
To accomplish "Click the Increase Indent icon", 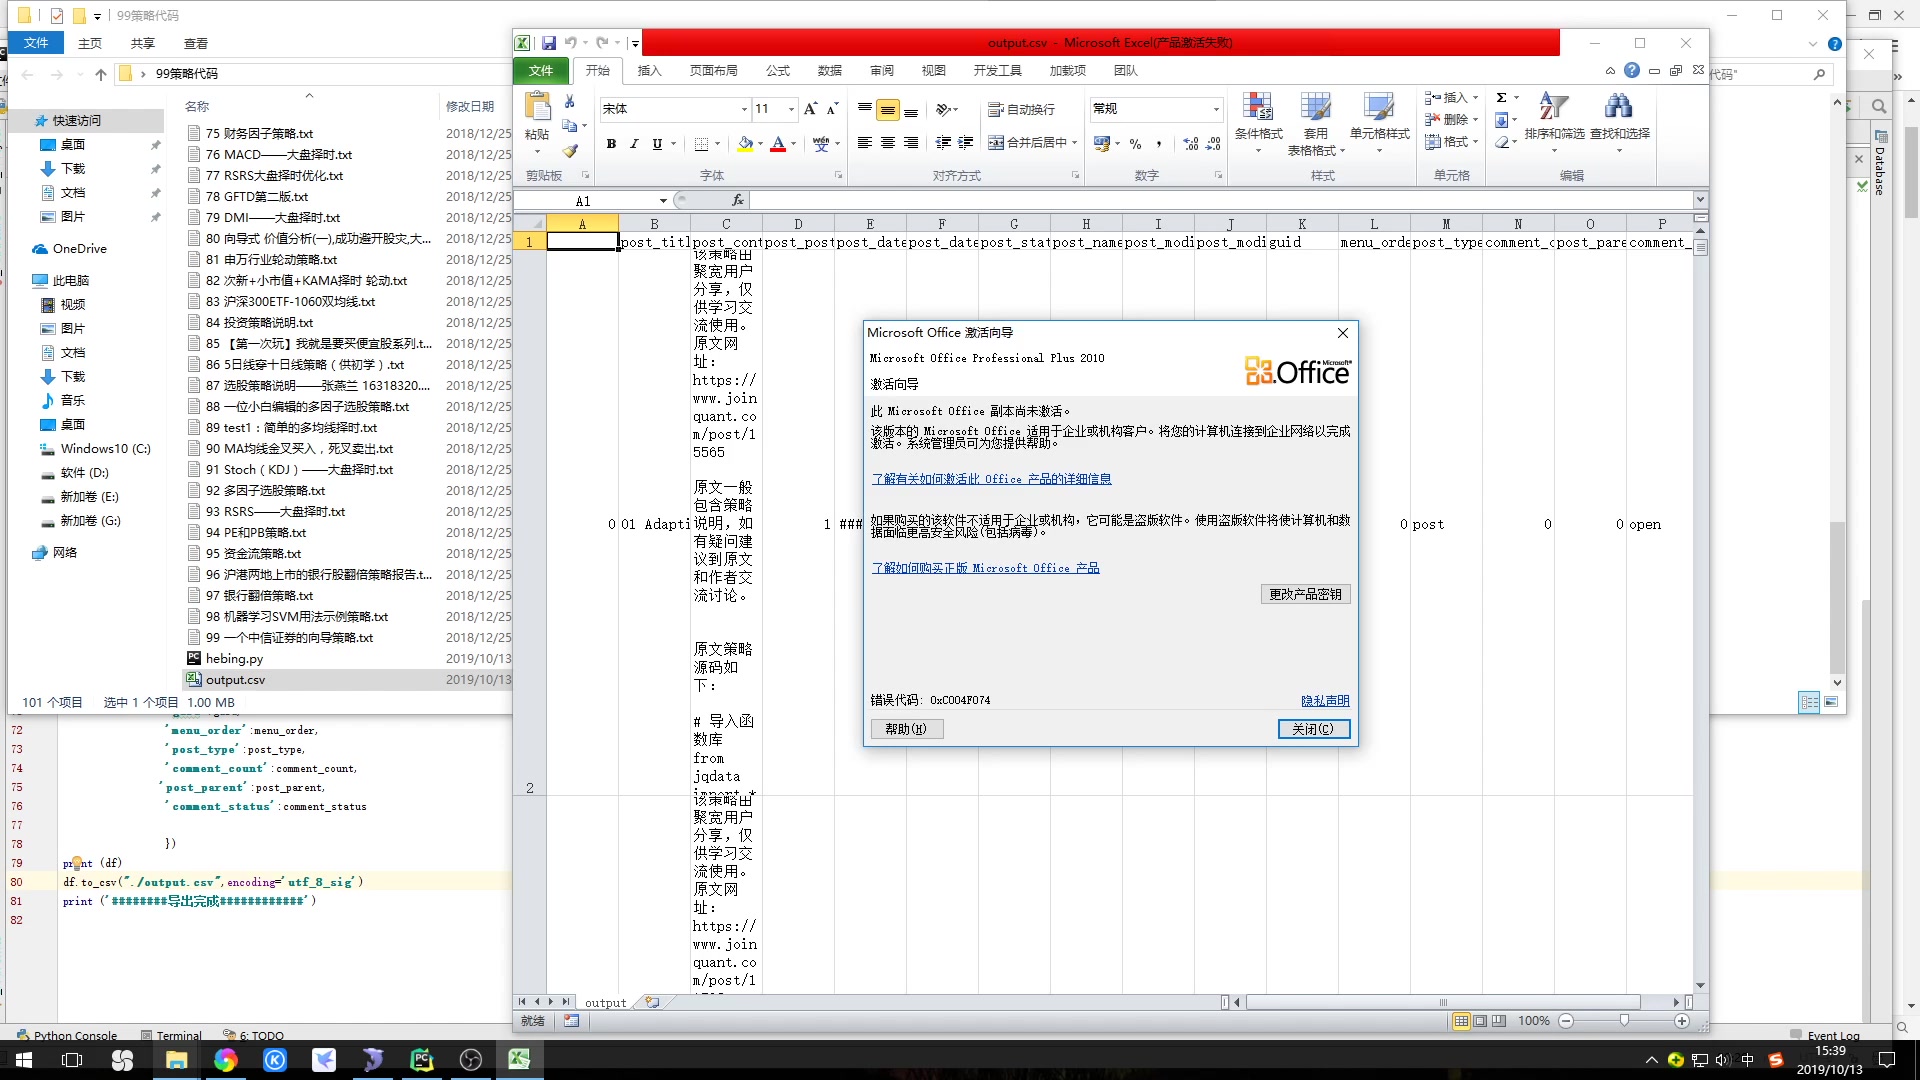I will coord(966,143).
